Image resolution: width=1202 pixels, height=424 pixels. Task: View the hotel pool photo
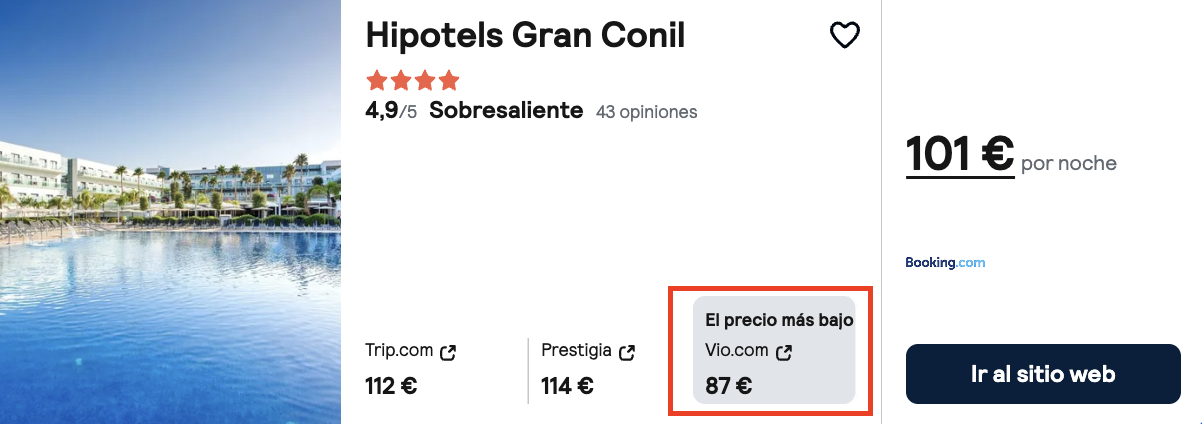click(x=170, y=212)
